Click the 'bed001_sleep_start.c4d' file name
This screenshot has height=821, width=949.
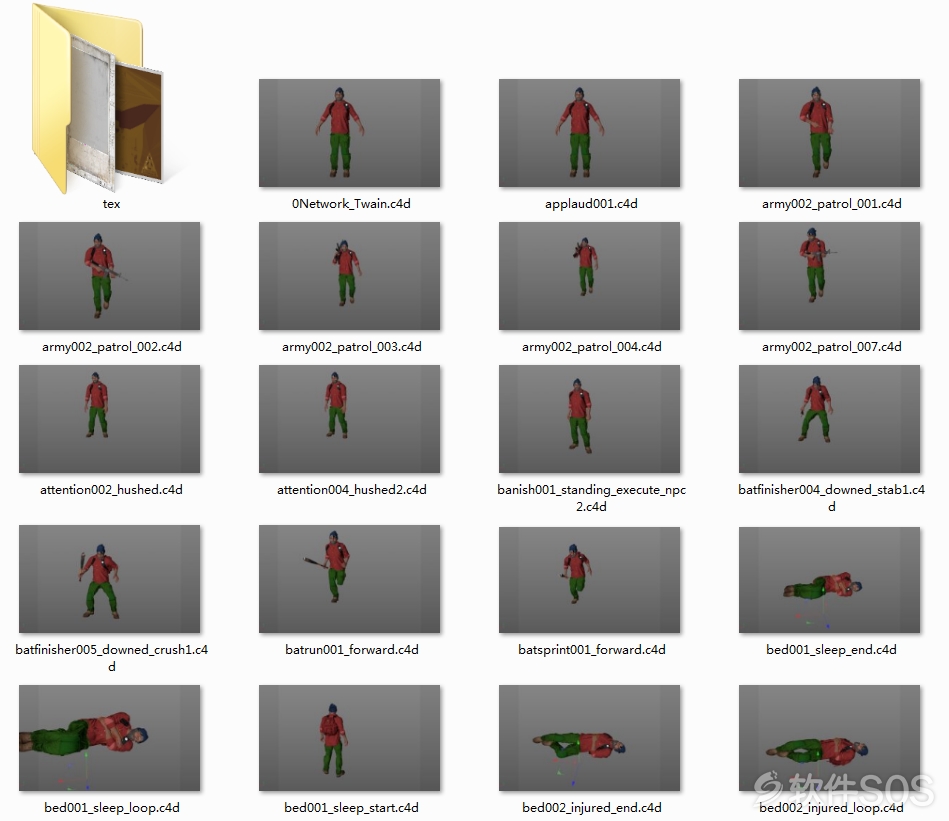(x=352, y=808)
